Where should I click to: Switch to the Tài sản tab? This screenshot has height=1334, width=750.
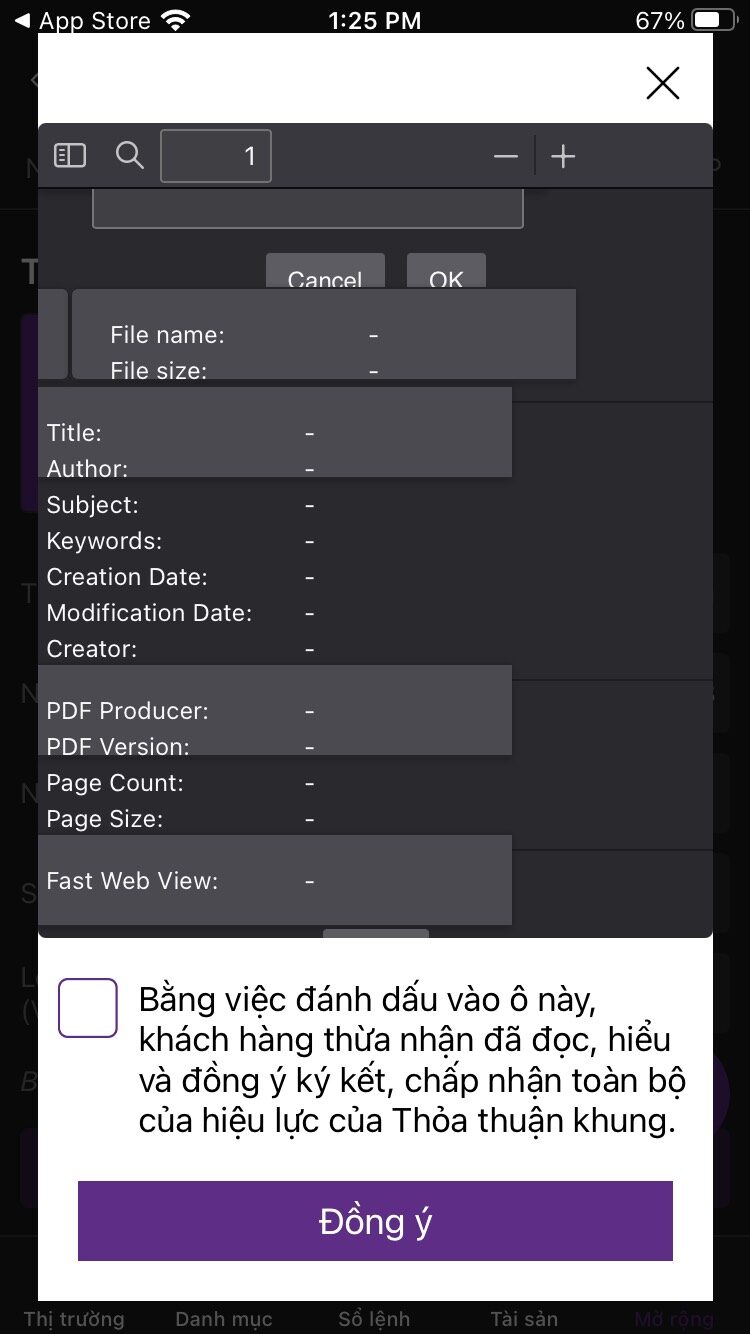(524, 1318)
